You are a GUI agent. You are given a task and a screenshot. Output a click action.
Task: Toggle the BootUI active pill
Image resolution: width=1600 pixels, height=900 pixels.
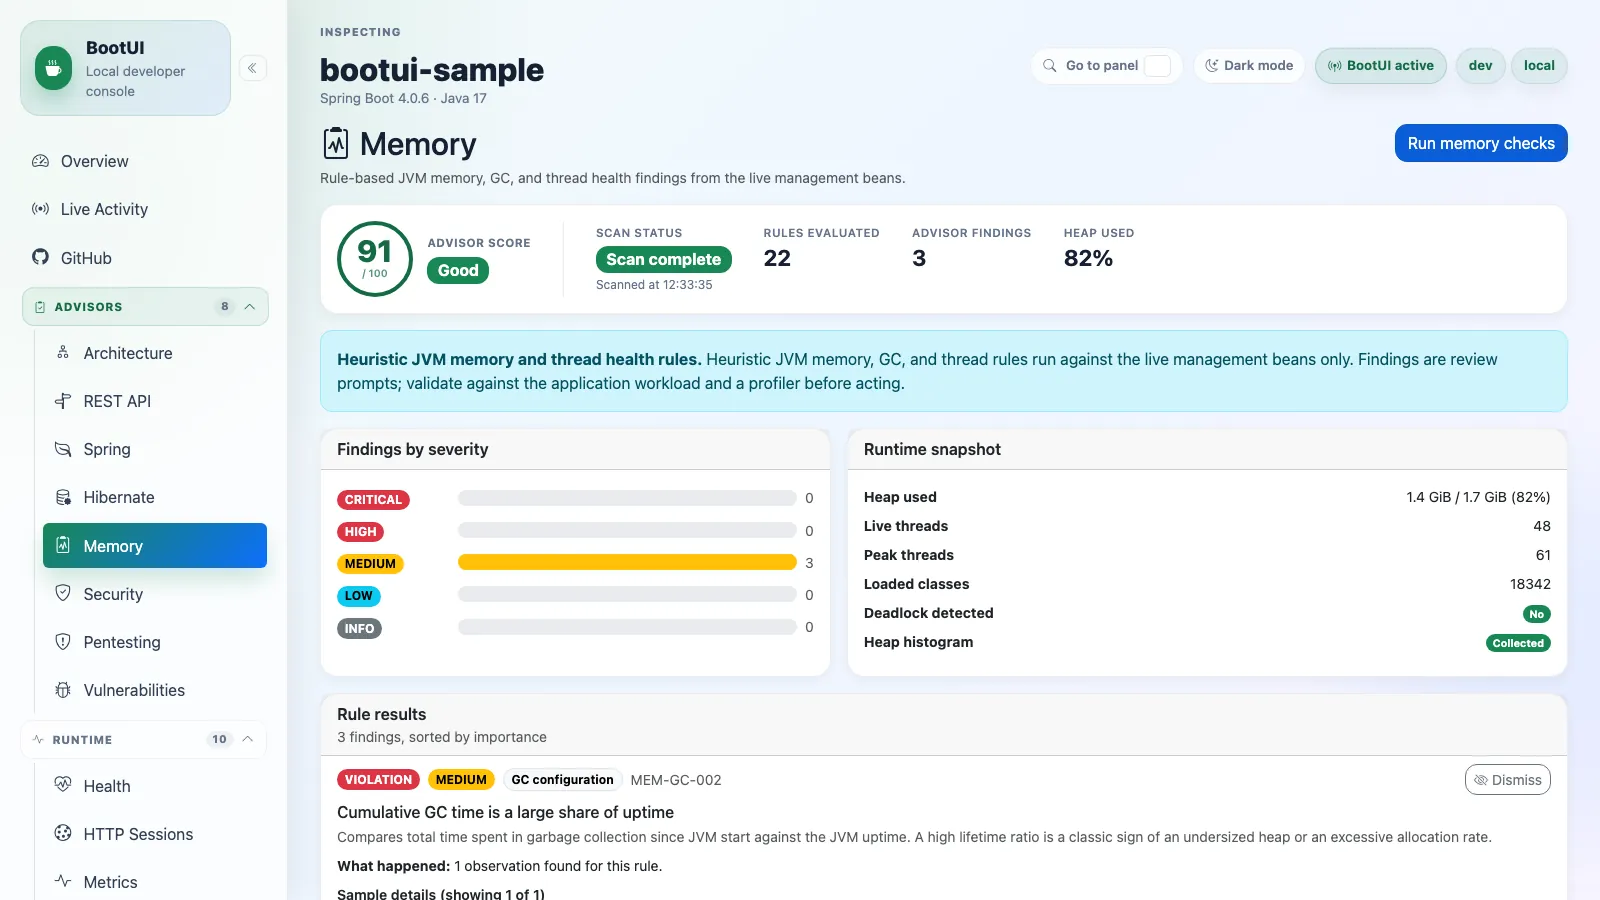[1381, 66]
